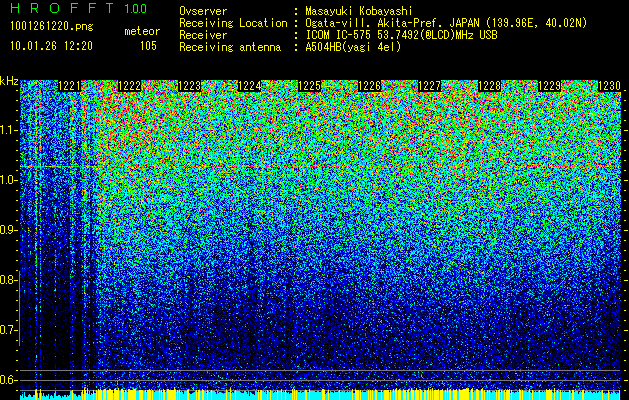
Task: Click the Receiving antenna label
Action: [x=230, y=47]
